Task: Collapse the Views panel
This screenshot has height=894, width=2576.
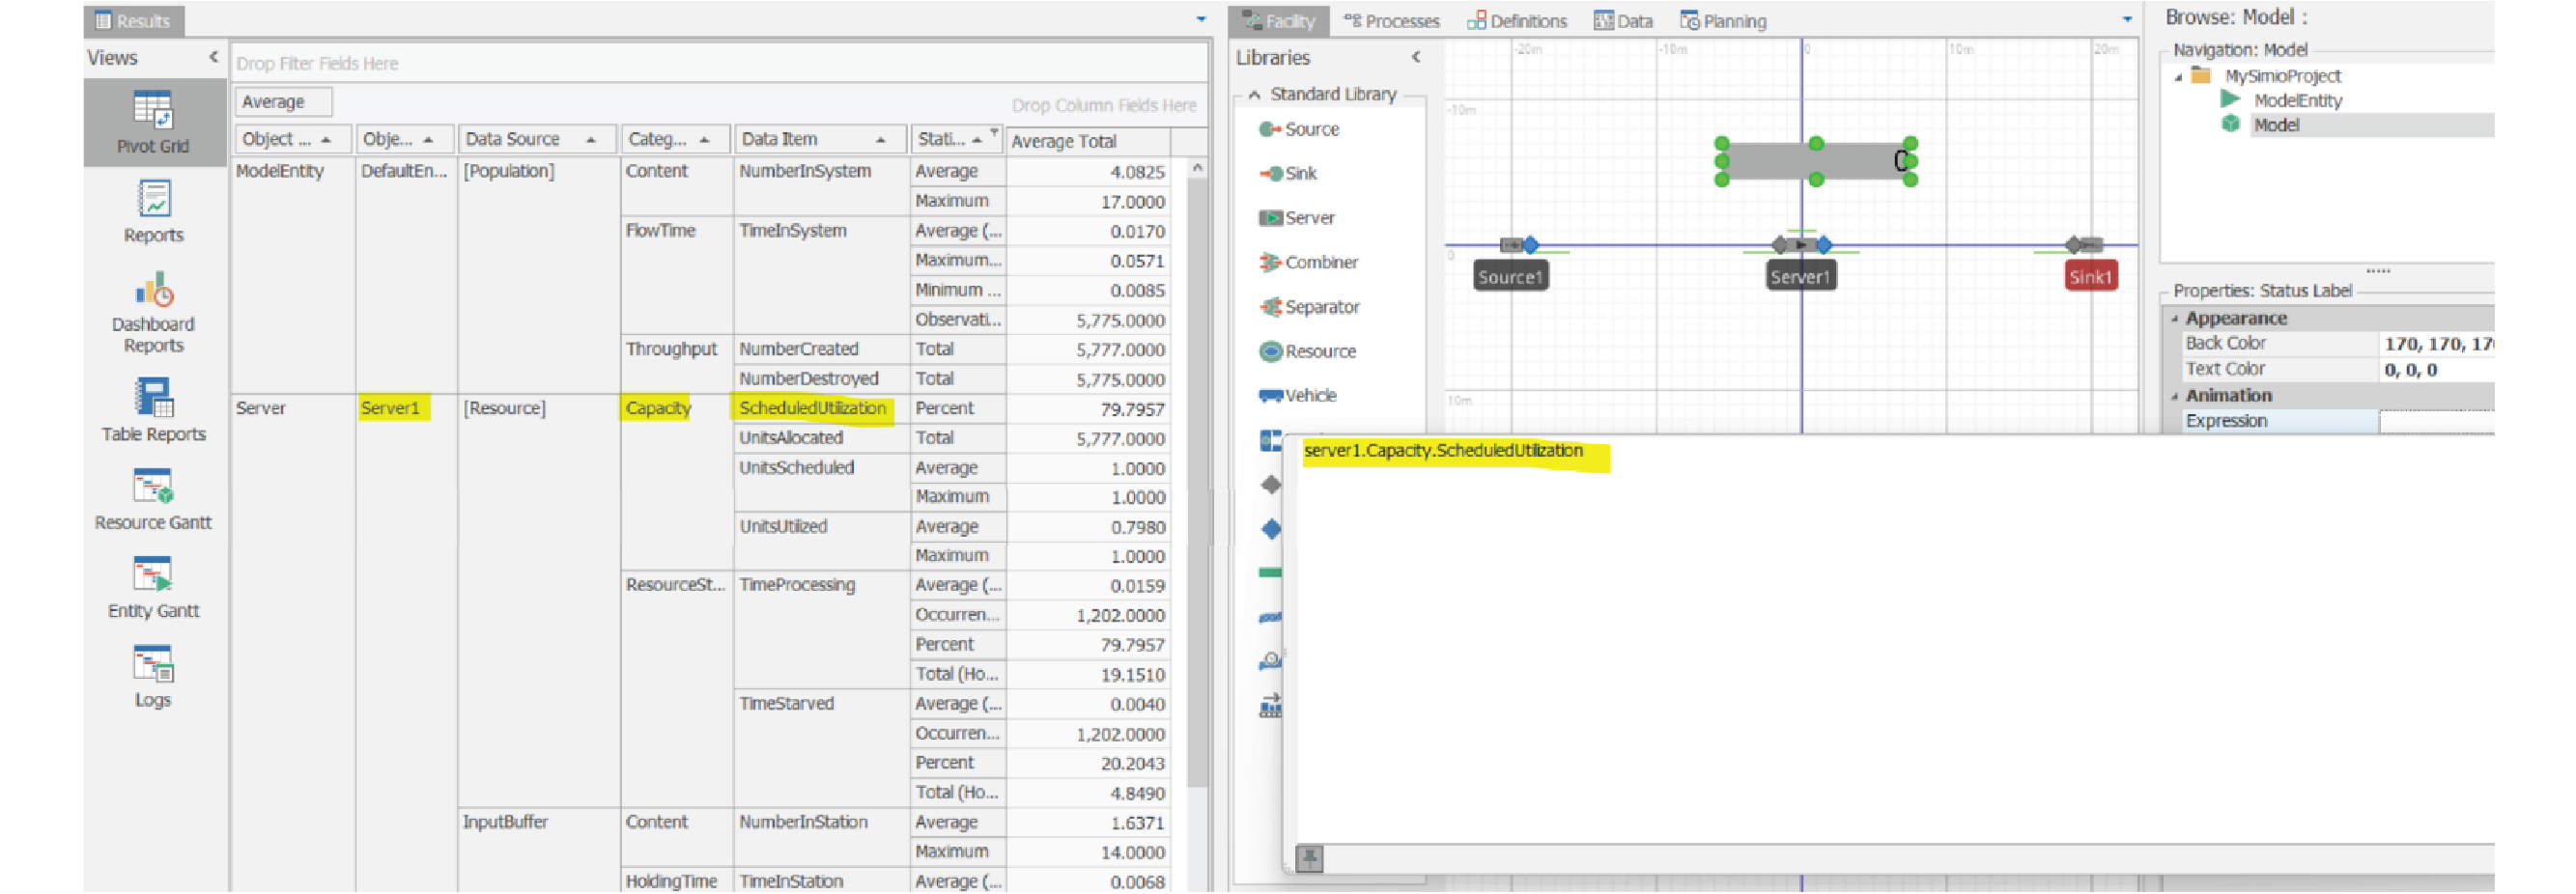Action: (213, 57)
